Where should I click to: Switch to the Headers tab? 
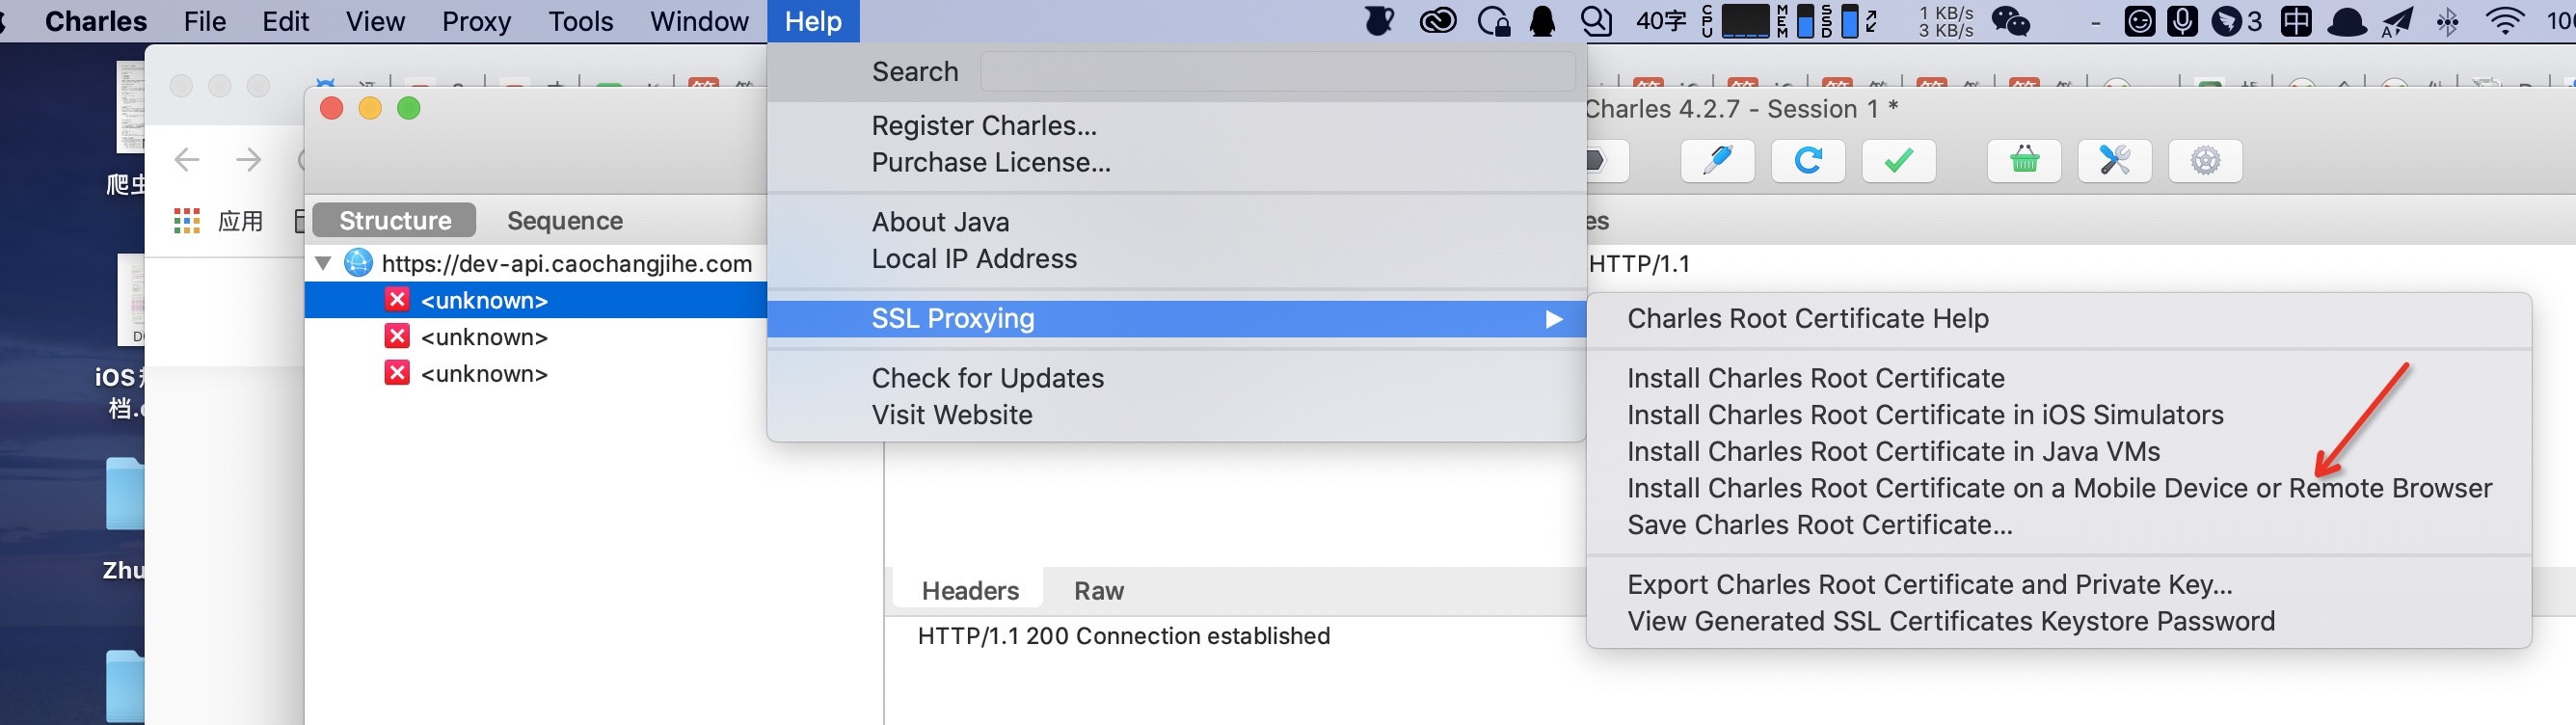(x=970, y=590)
